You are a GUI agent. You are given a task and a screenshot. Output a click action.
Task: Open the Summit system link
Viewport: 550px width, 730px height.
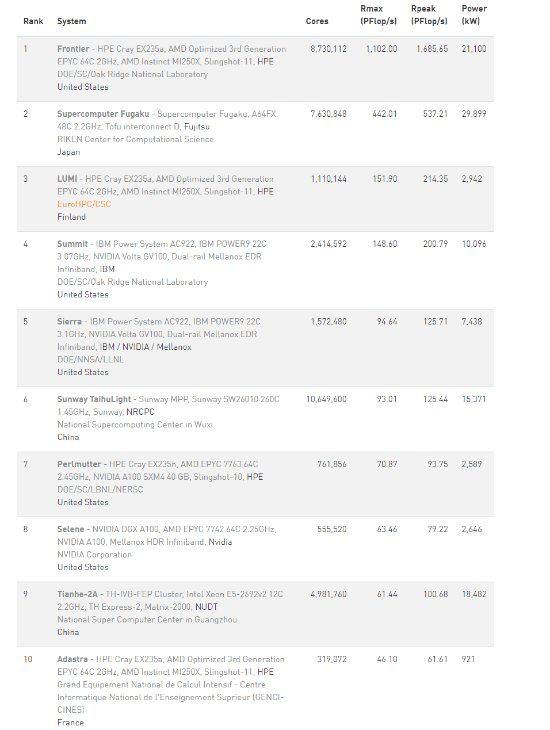coord(72,244)
